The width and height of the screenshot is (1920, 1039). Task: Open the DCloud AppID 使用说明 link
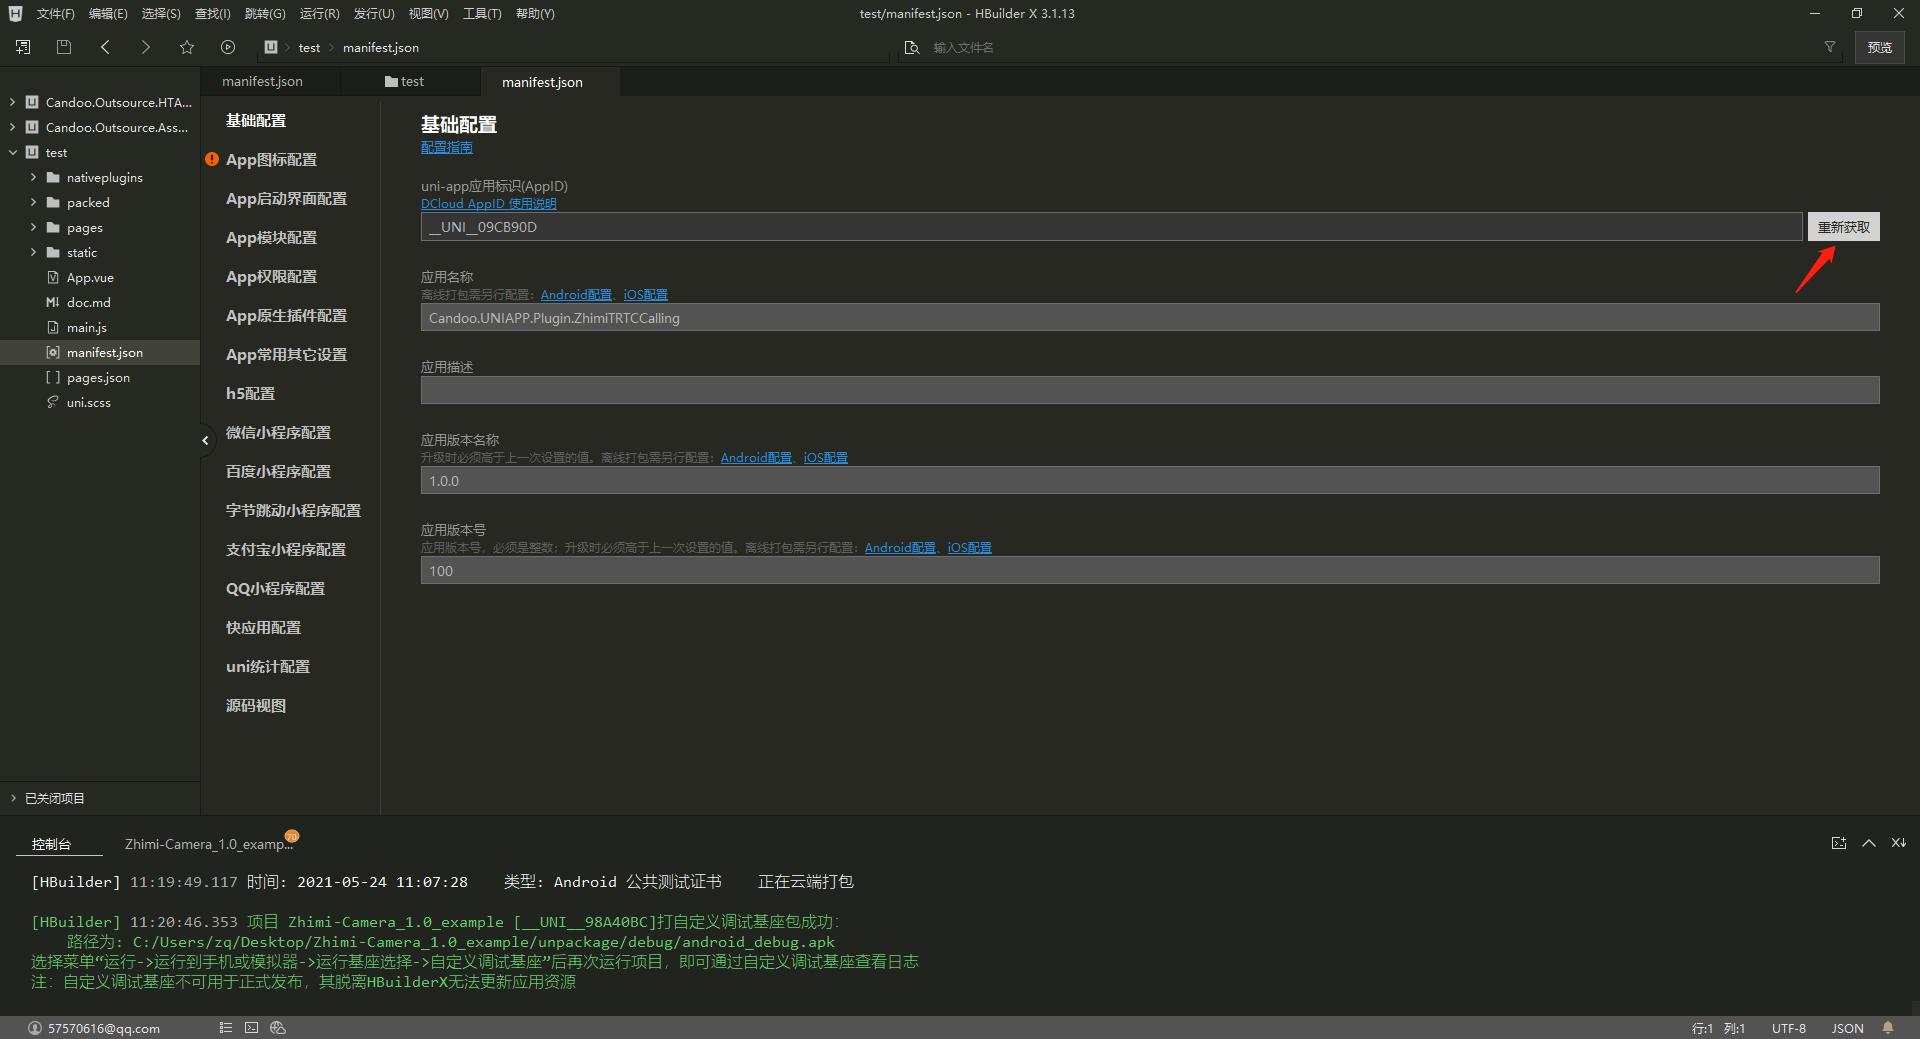pyautogui.click(x=488, y=203)
